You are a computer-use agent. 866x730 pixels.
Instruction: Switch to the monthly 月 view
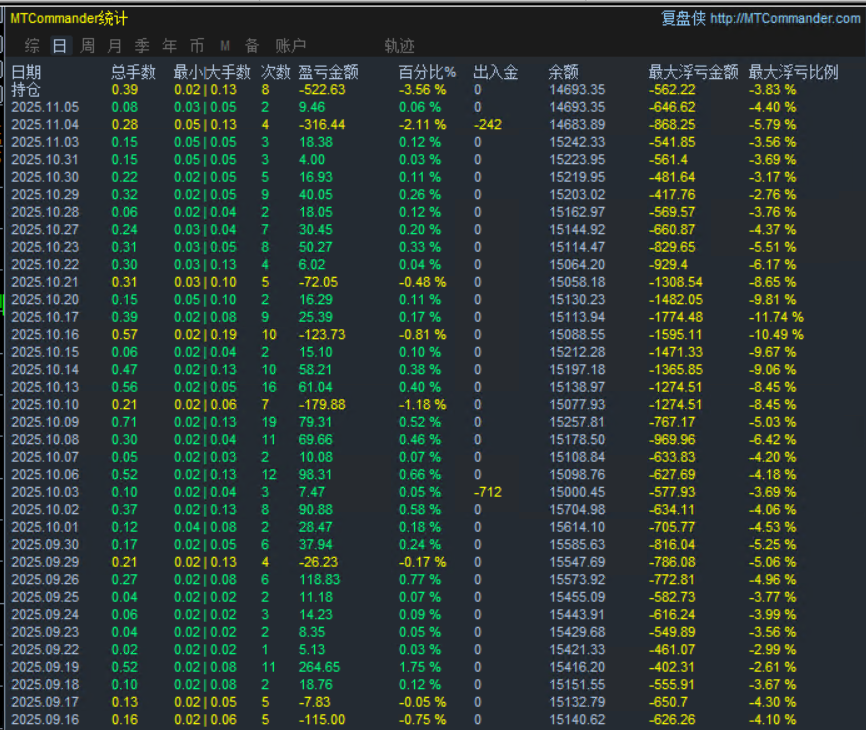click(x=114, y=45)
